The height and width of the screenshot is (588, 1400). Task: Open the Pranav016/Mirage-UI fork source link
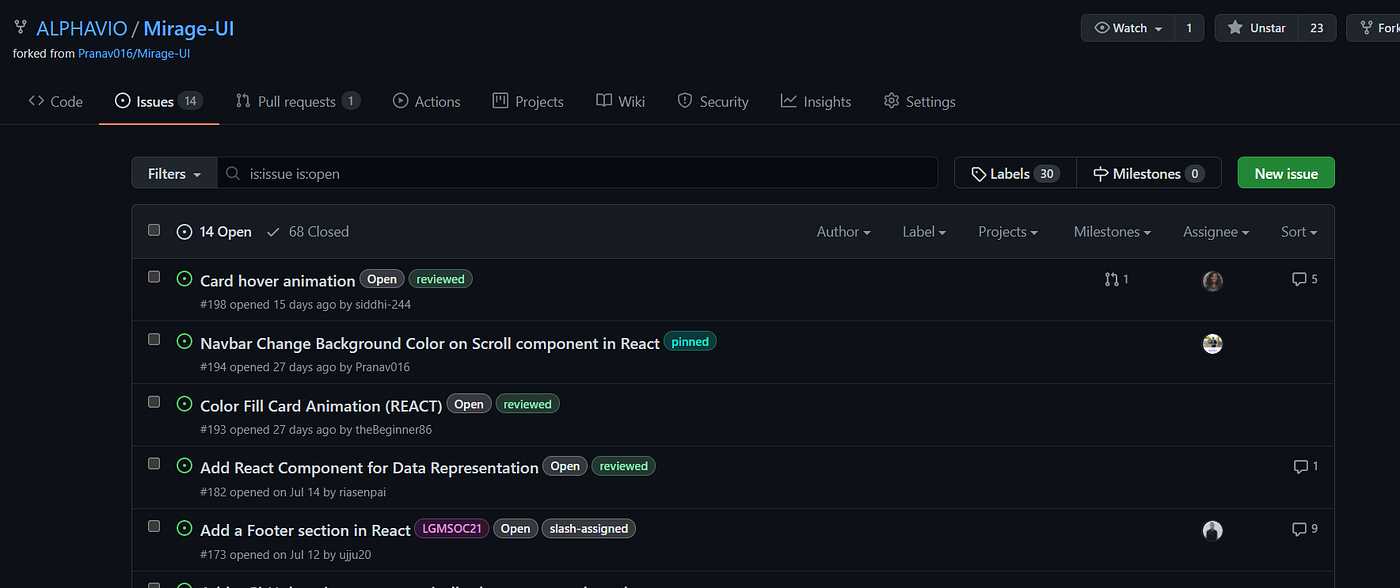(134, 54)
